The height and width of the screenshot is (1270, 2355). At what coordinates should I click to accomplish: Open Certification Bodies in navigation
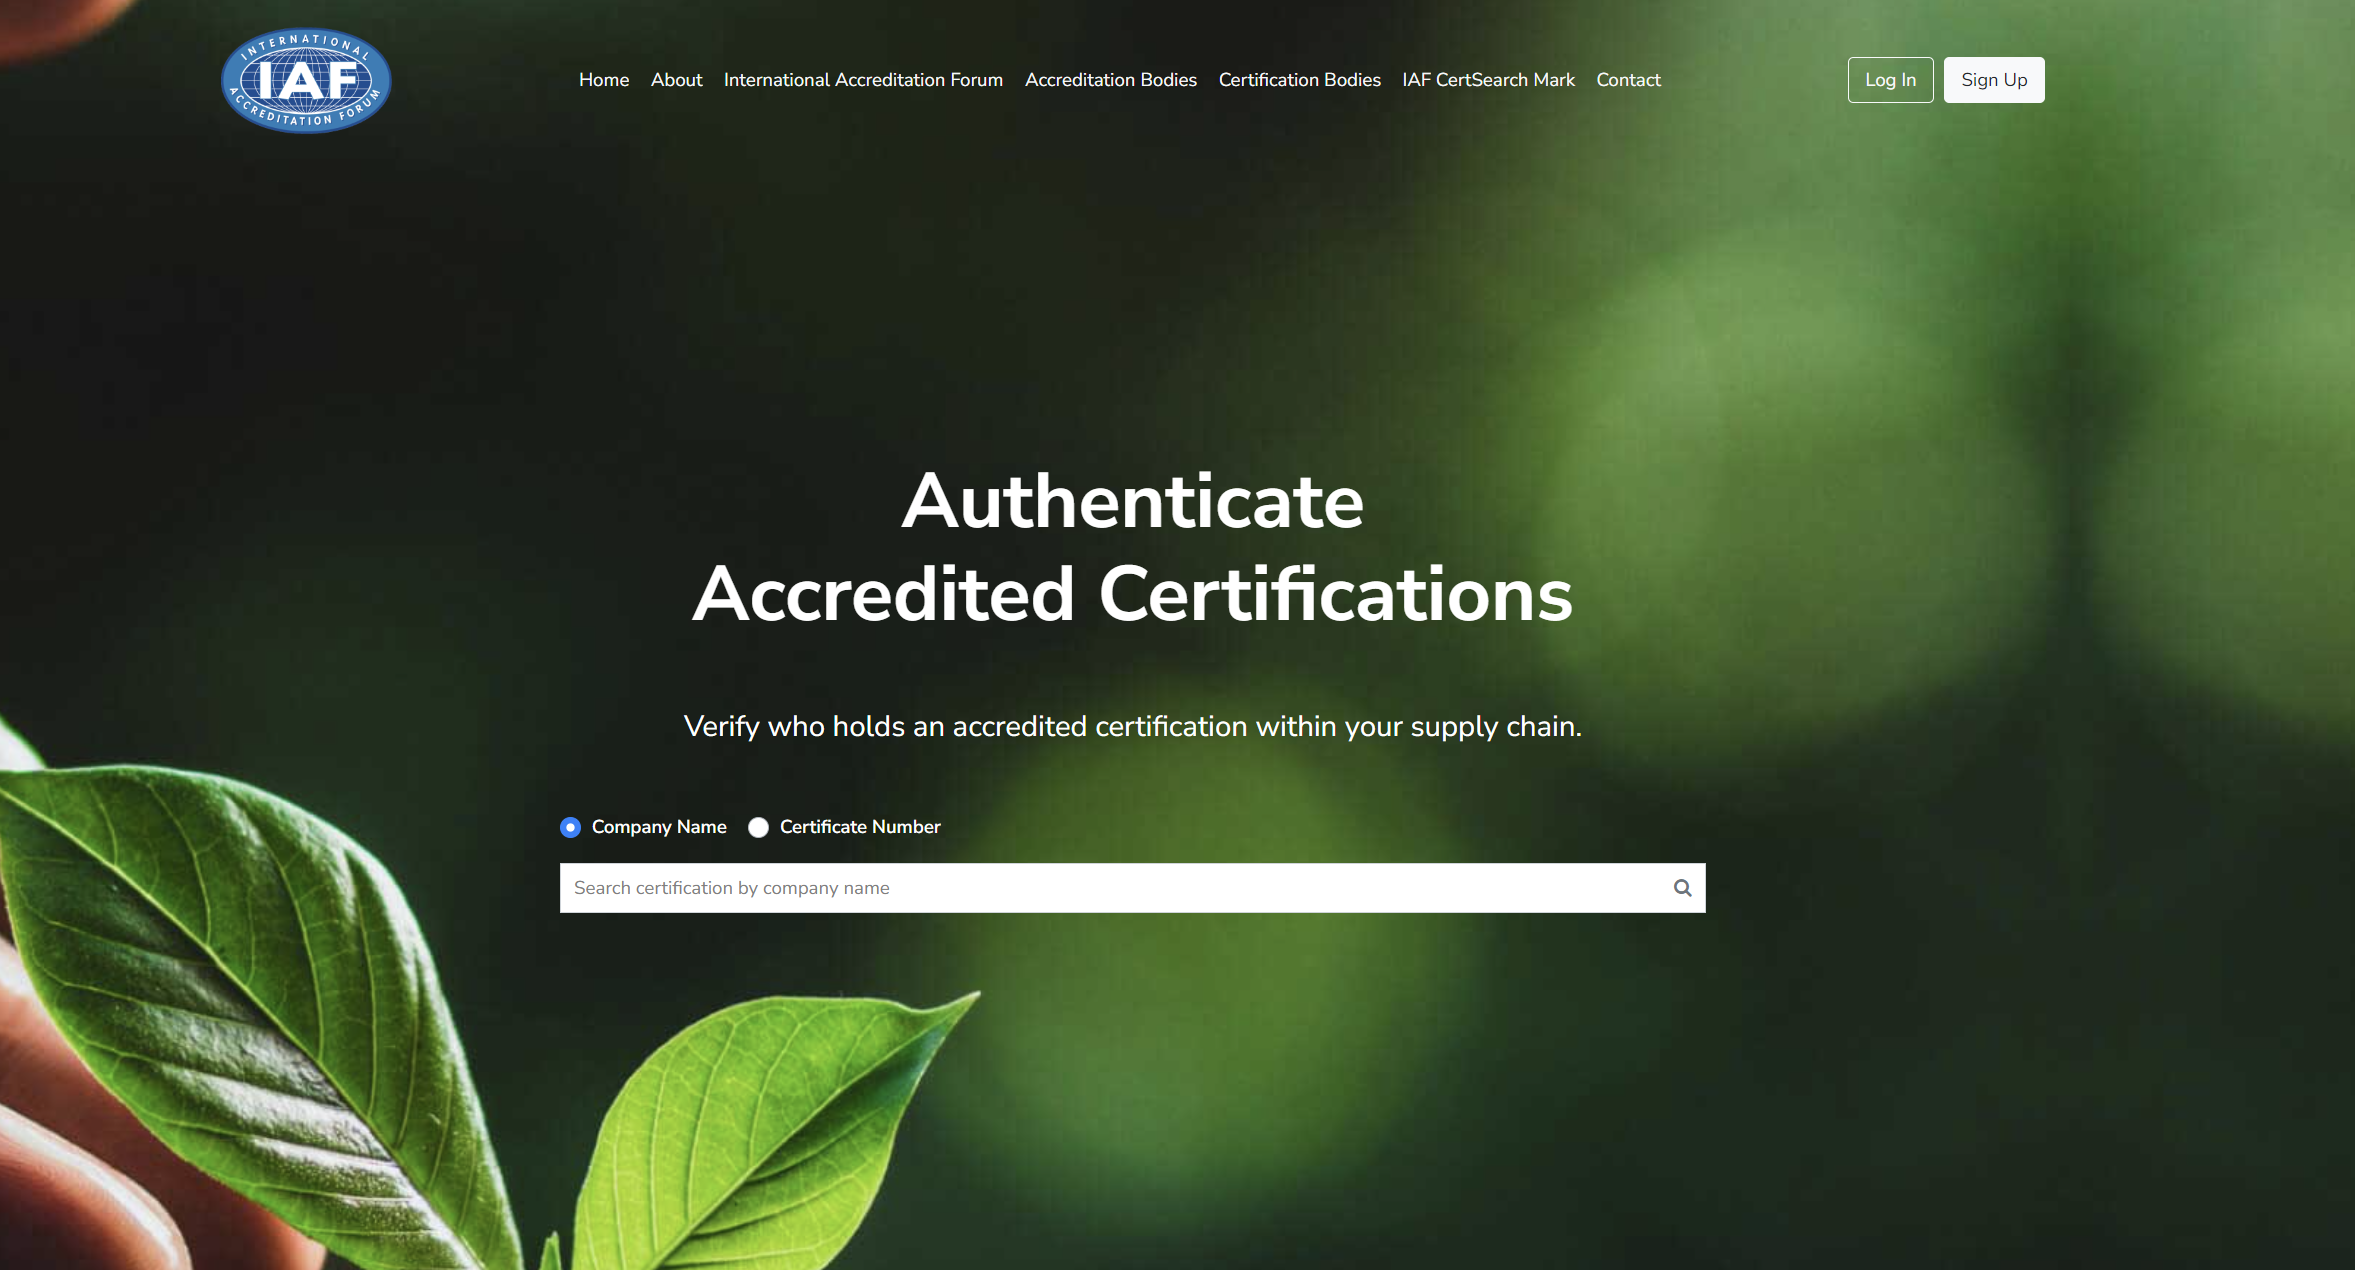1299,80
